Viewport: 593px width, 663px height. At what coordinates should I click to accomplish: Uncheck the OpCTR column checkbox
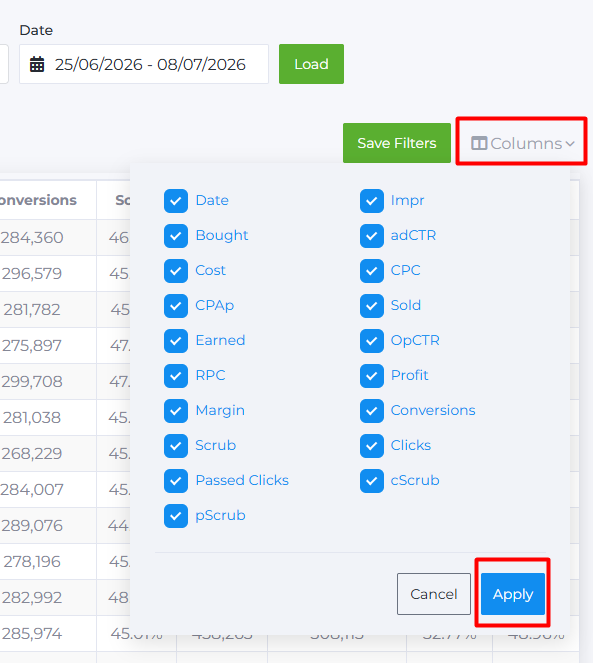(372, 341)
